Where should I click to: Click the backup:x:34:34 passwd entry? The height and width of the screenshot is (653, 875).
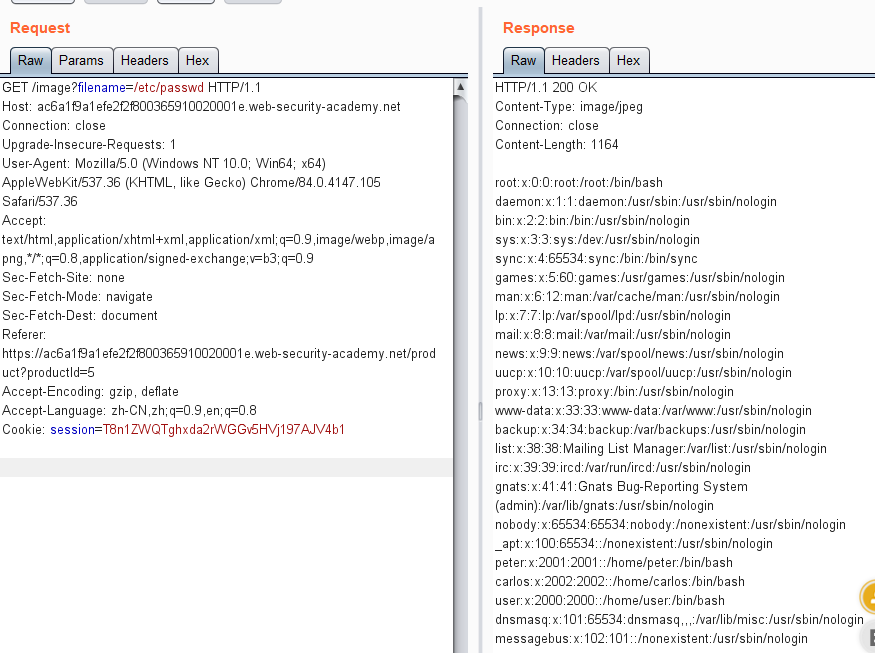(x=650, y=429)
